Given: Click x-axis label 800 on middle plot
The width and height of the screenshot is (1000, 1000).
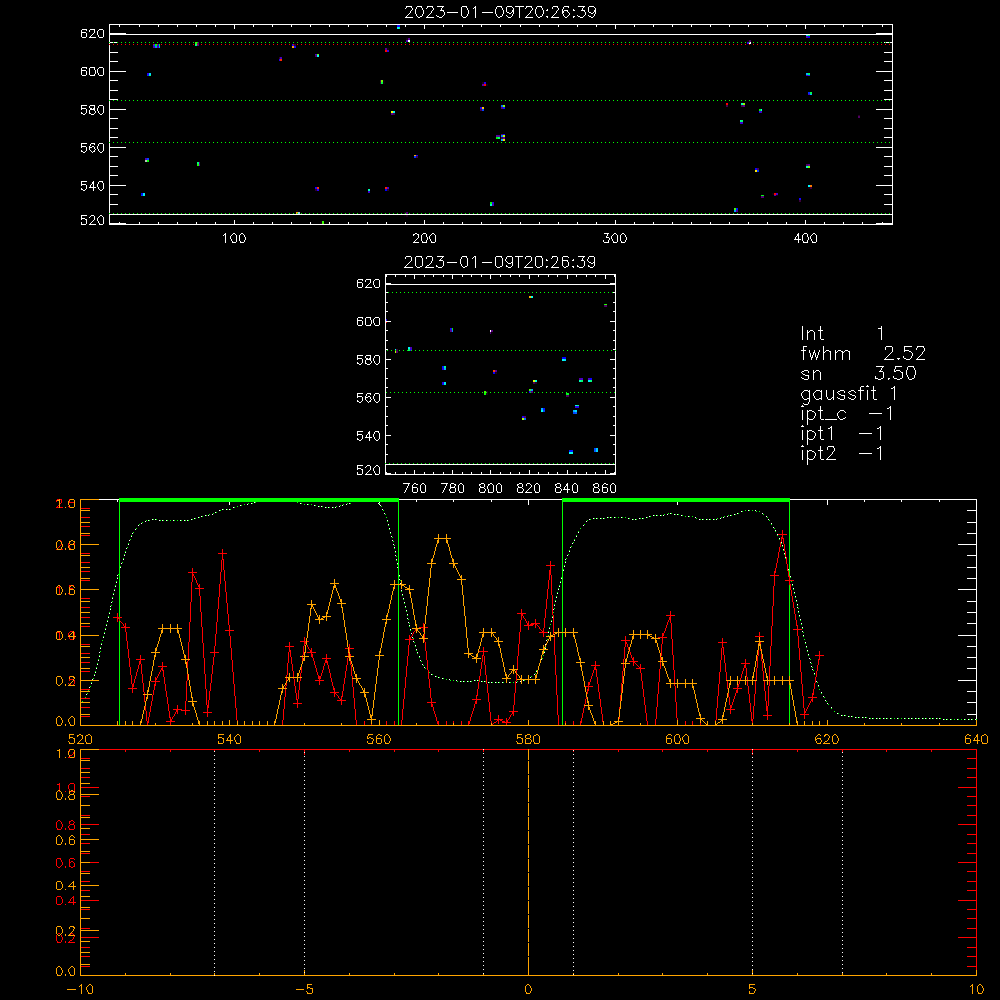Looking at the screenshot, I should coord(490,489).
